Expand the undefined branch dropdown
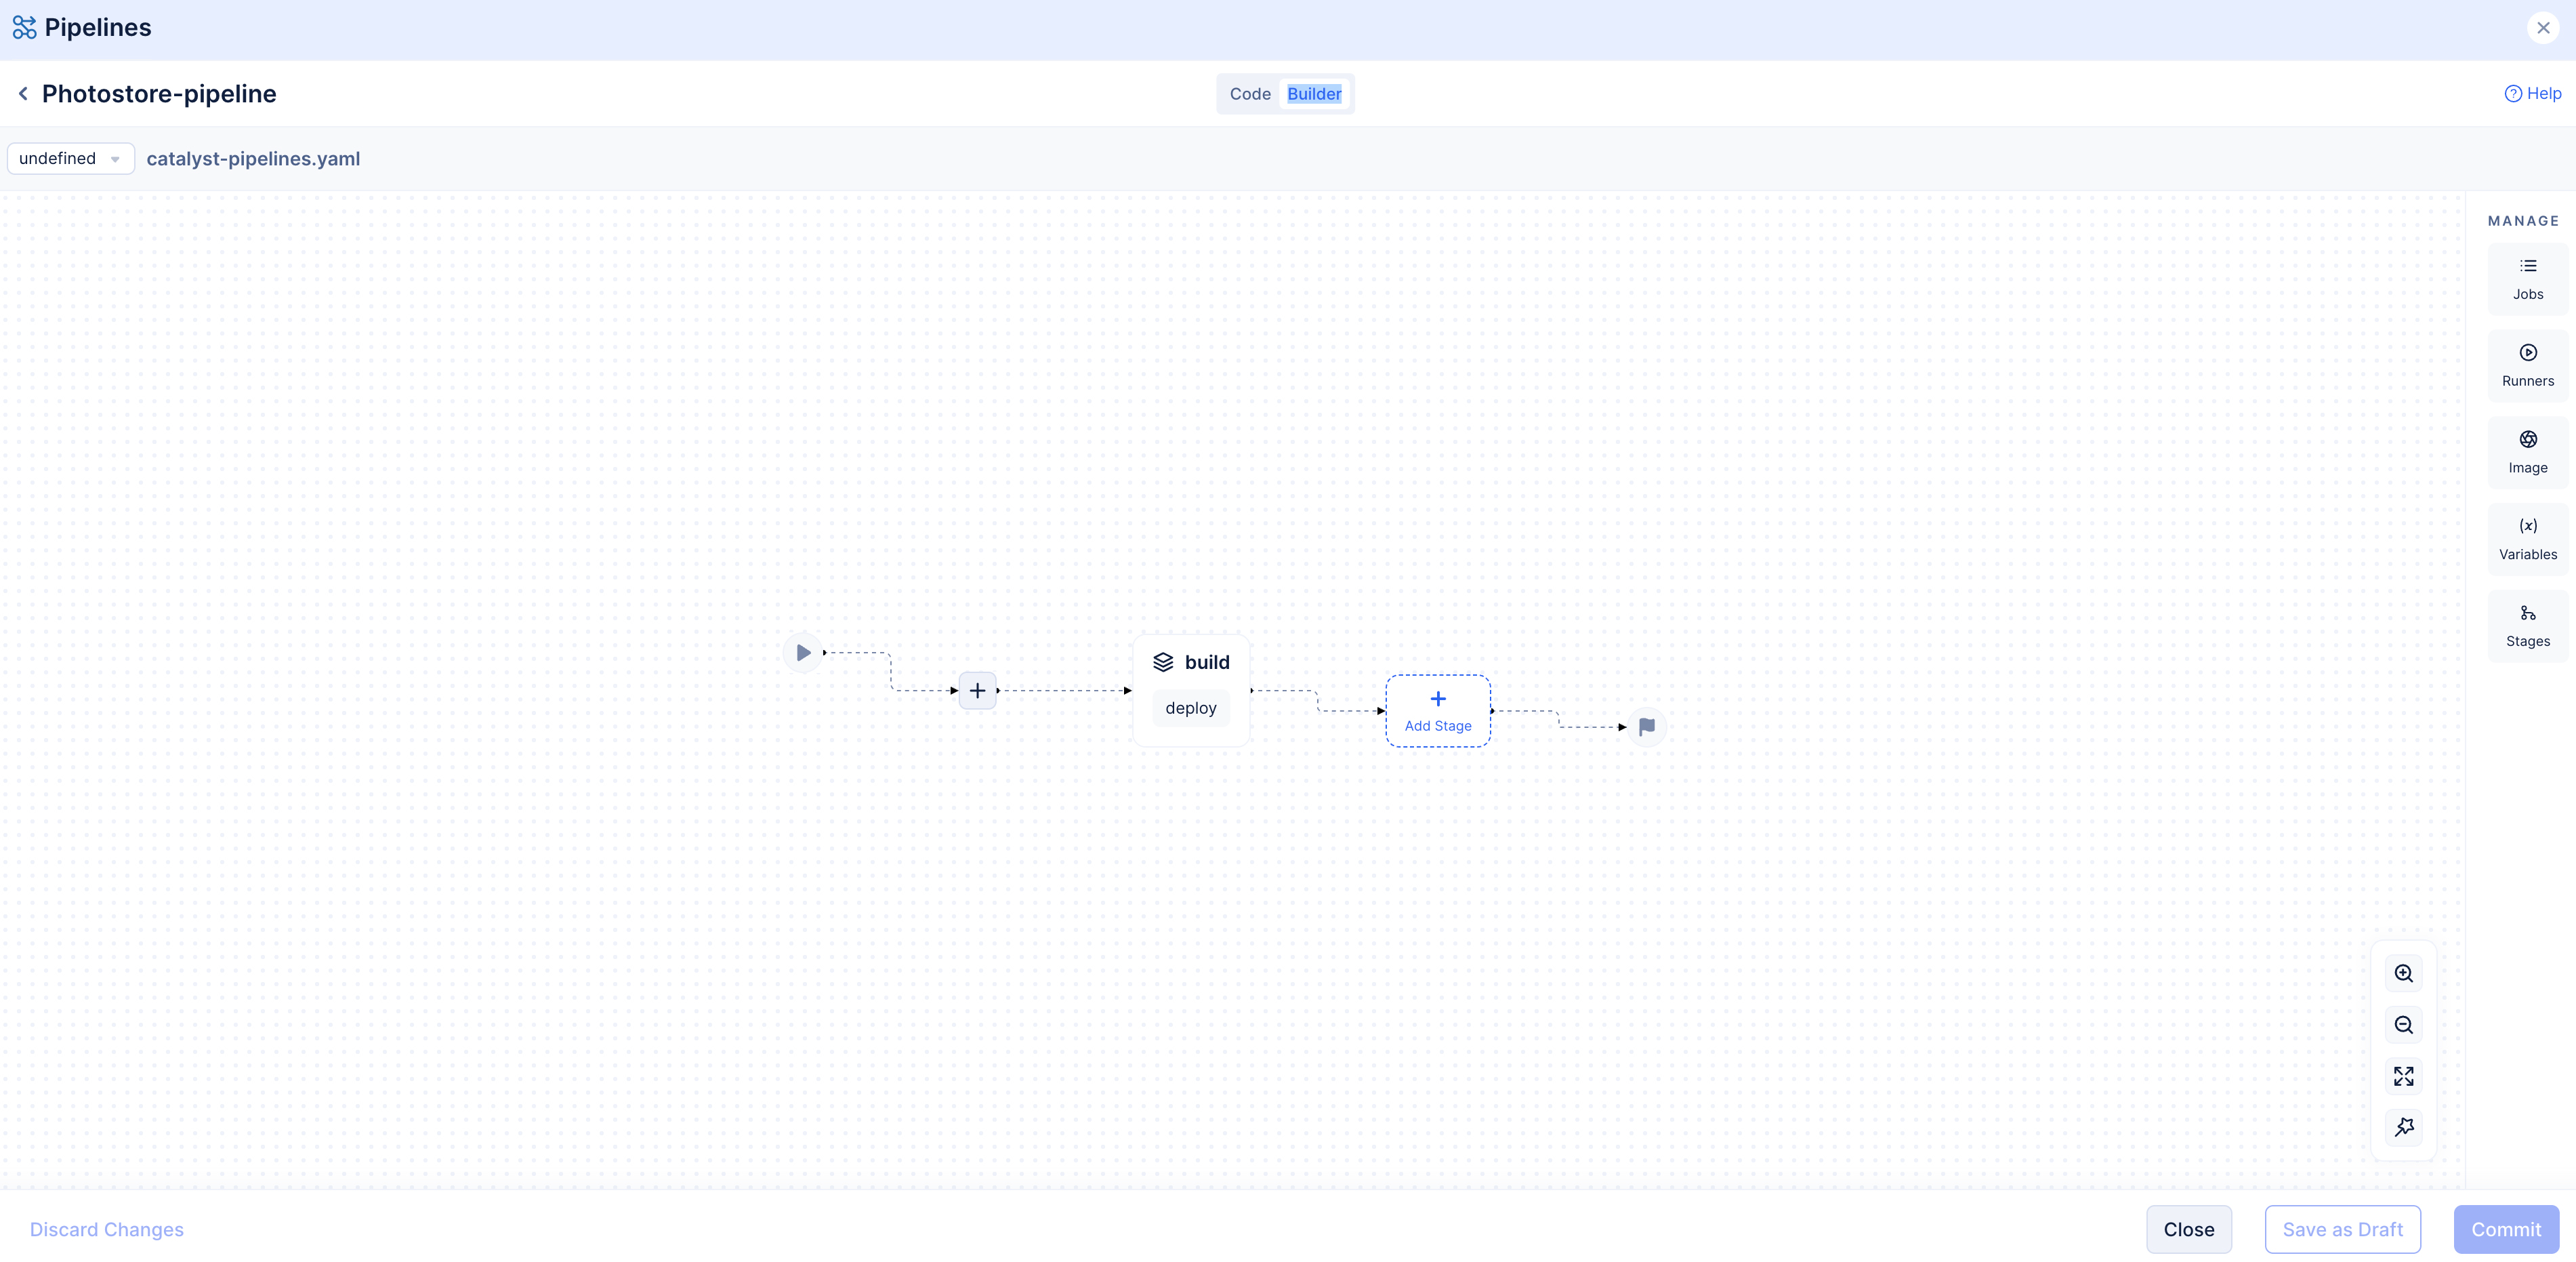 [71, 159]
